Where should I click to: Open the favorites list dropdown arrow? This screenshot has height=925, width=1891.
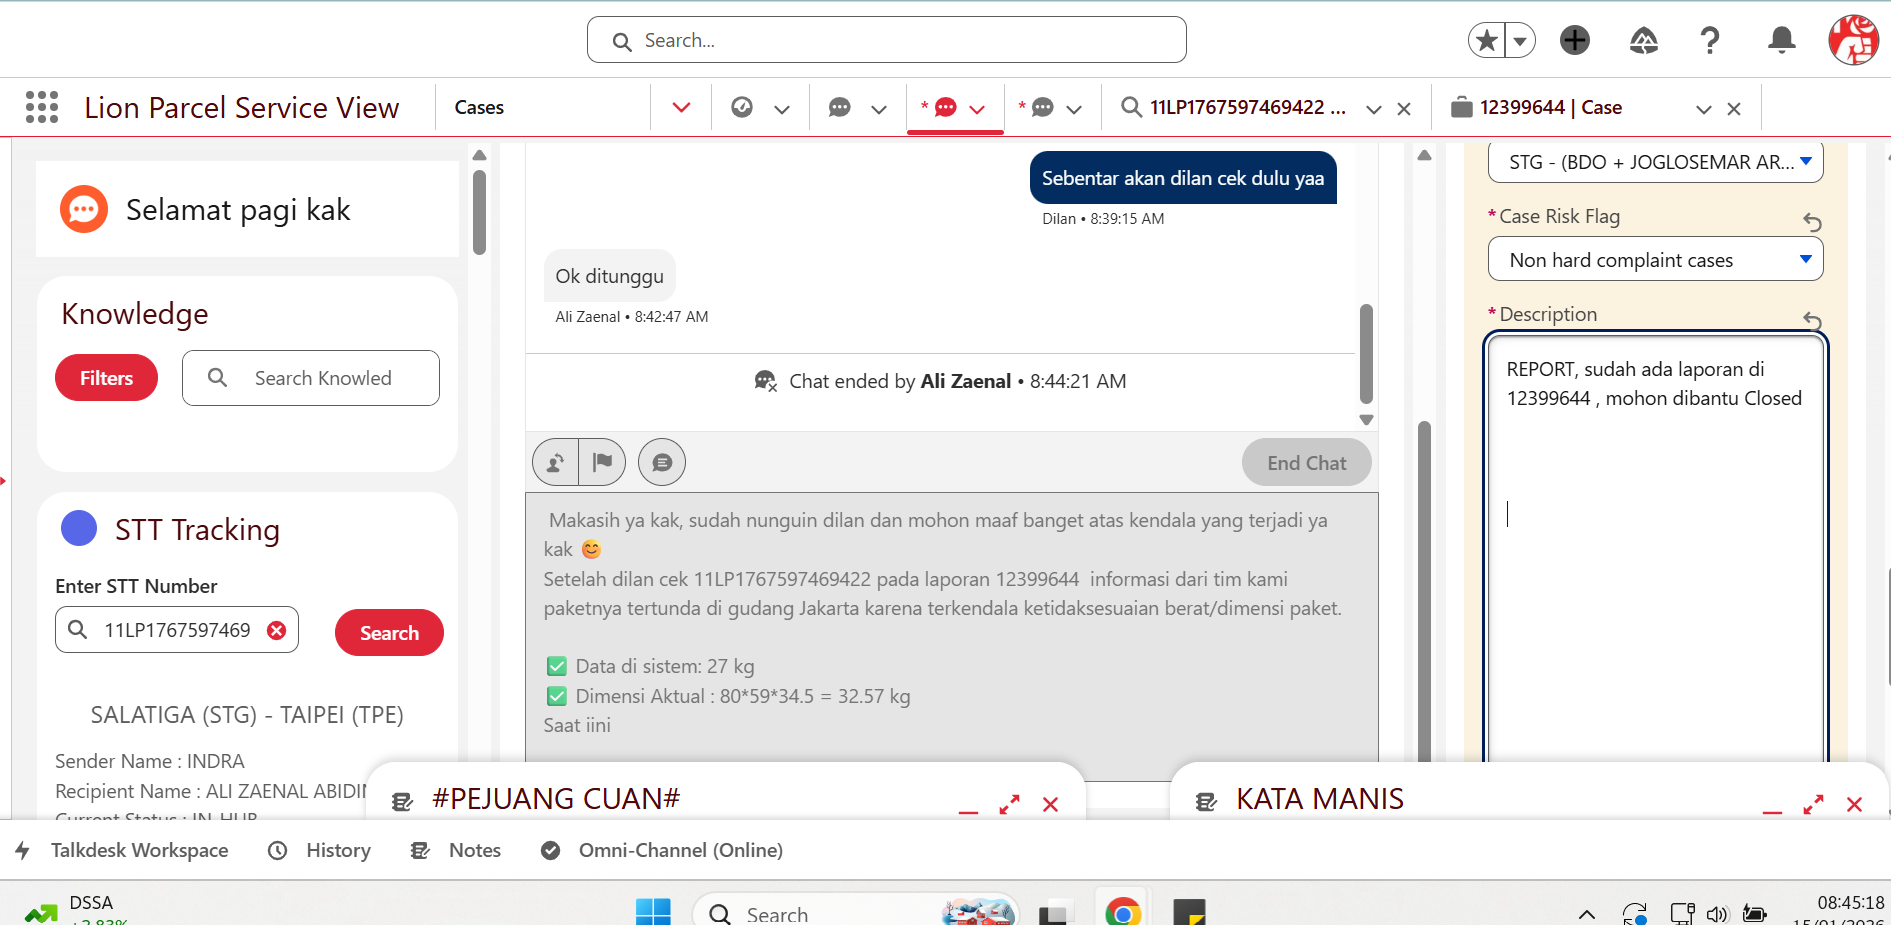click(x=1520, y=40)
